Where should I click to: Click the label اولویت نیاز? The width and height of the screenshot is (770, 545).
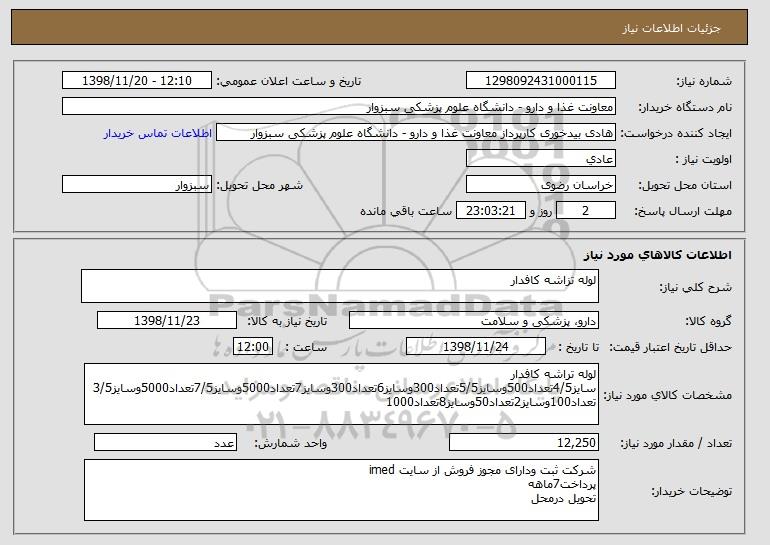[704, 160]
